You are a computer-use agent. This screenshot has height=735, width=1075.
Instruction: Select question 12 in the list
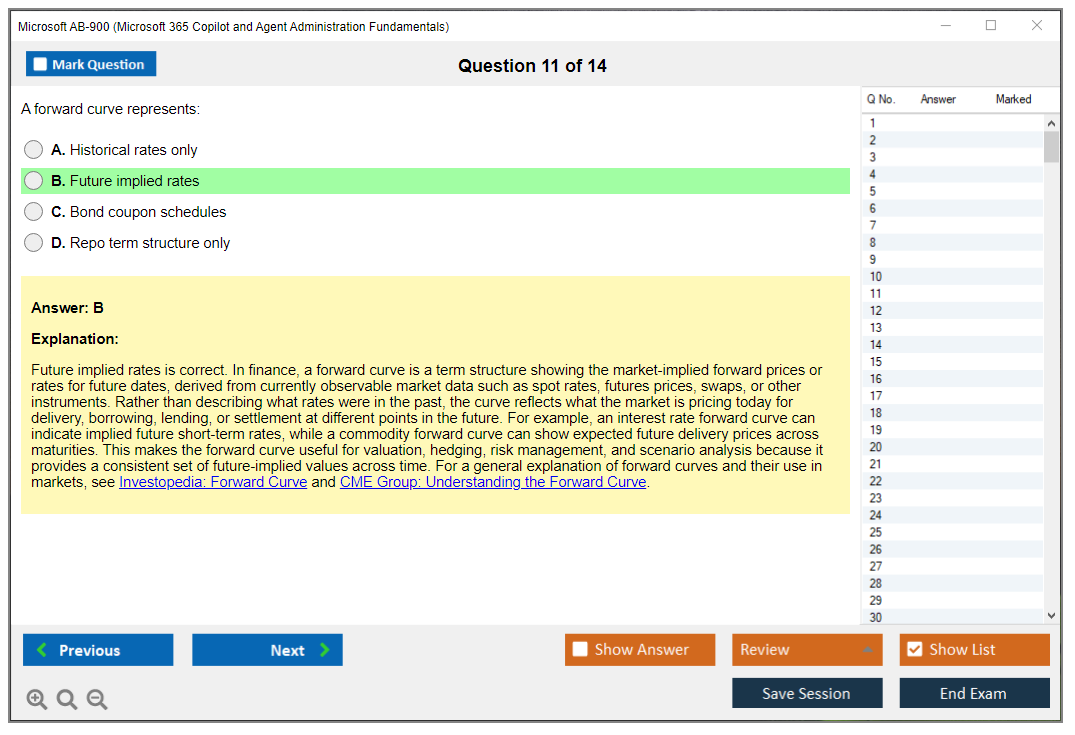(x=953, y=311)
